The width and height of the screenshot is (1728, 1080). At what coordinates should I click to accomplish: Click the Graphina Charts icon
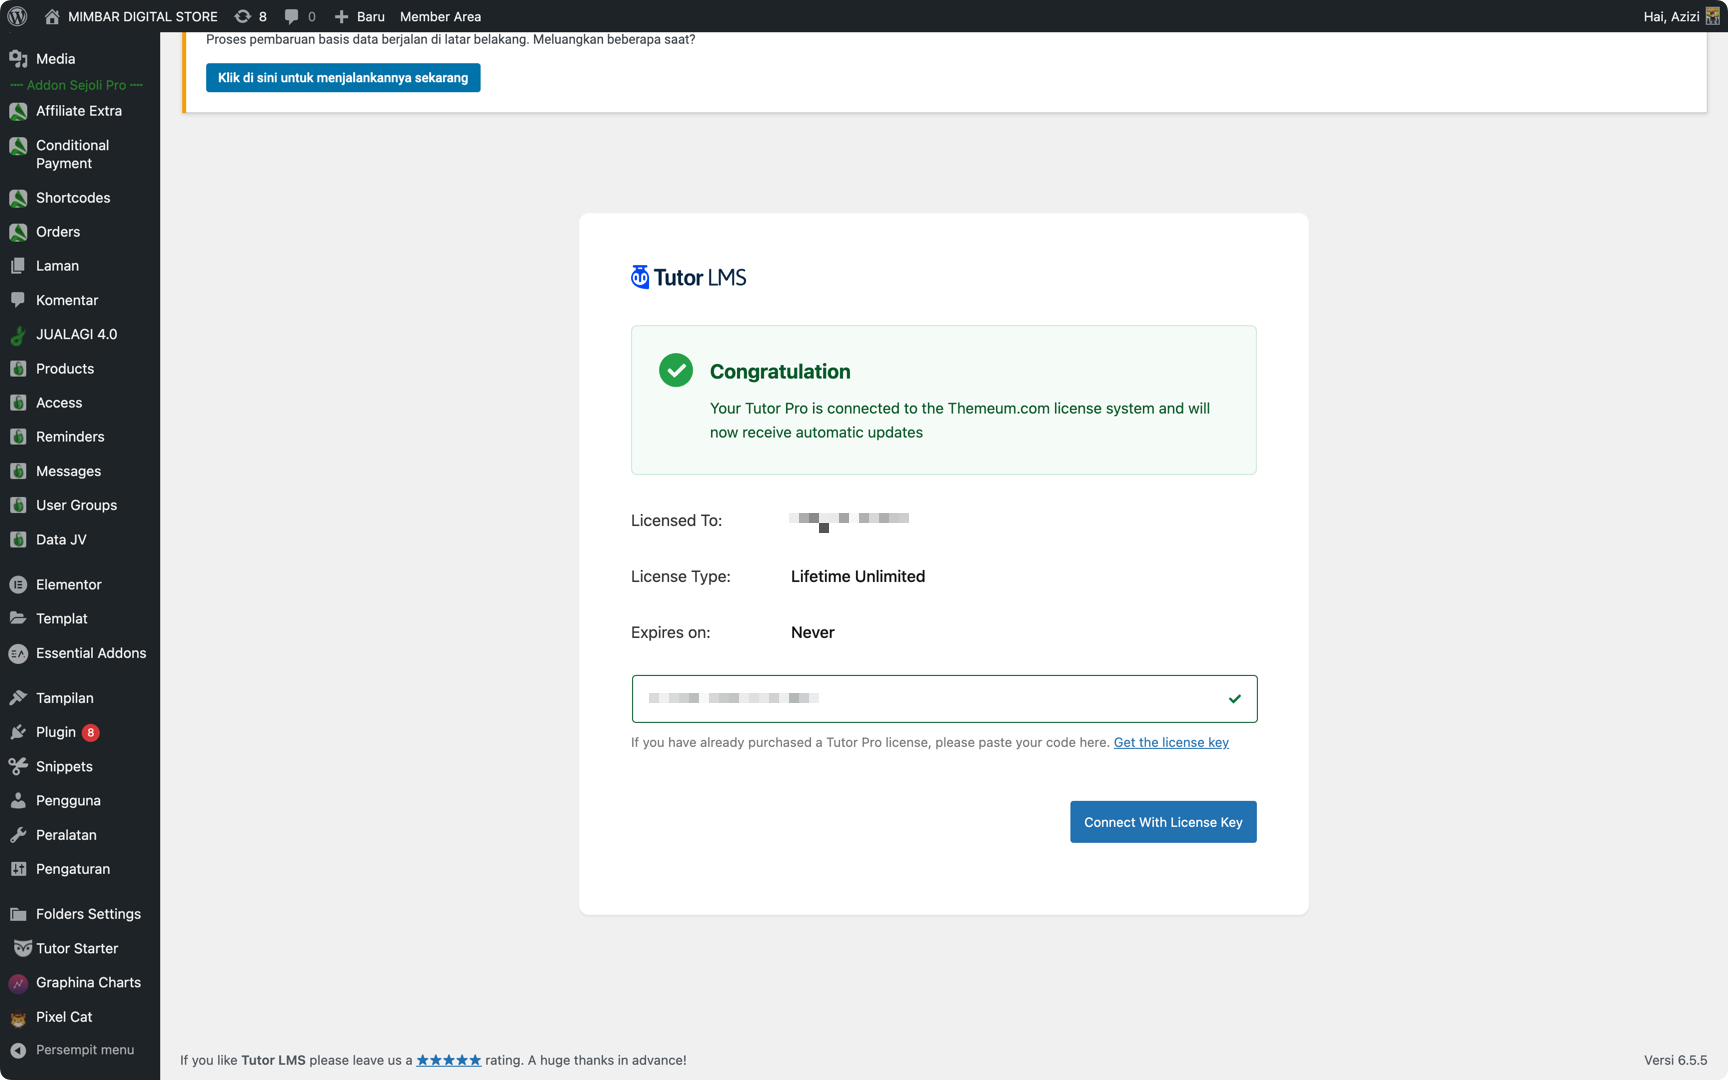tap(18, 982)
